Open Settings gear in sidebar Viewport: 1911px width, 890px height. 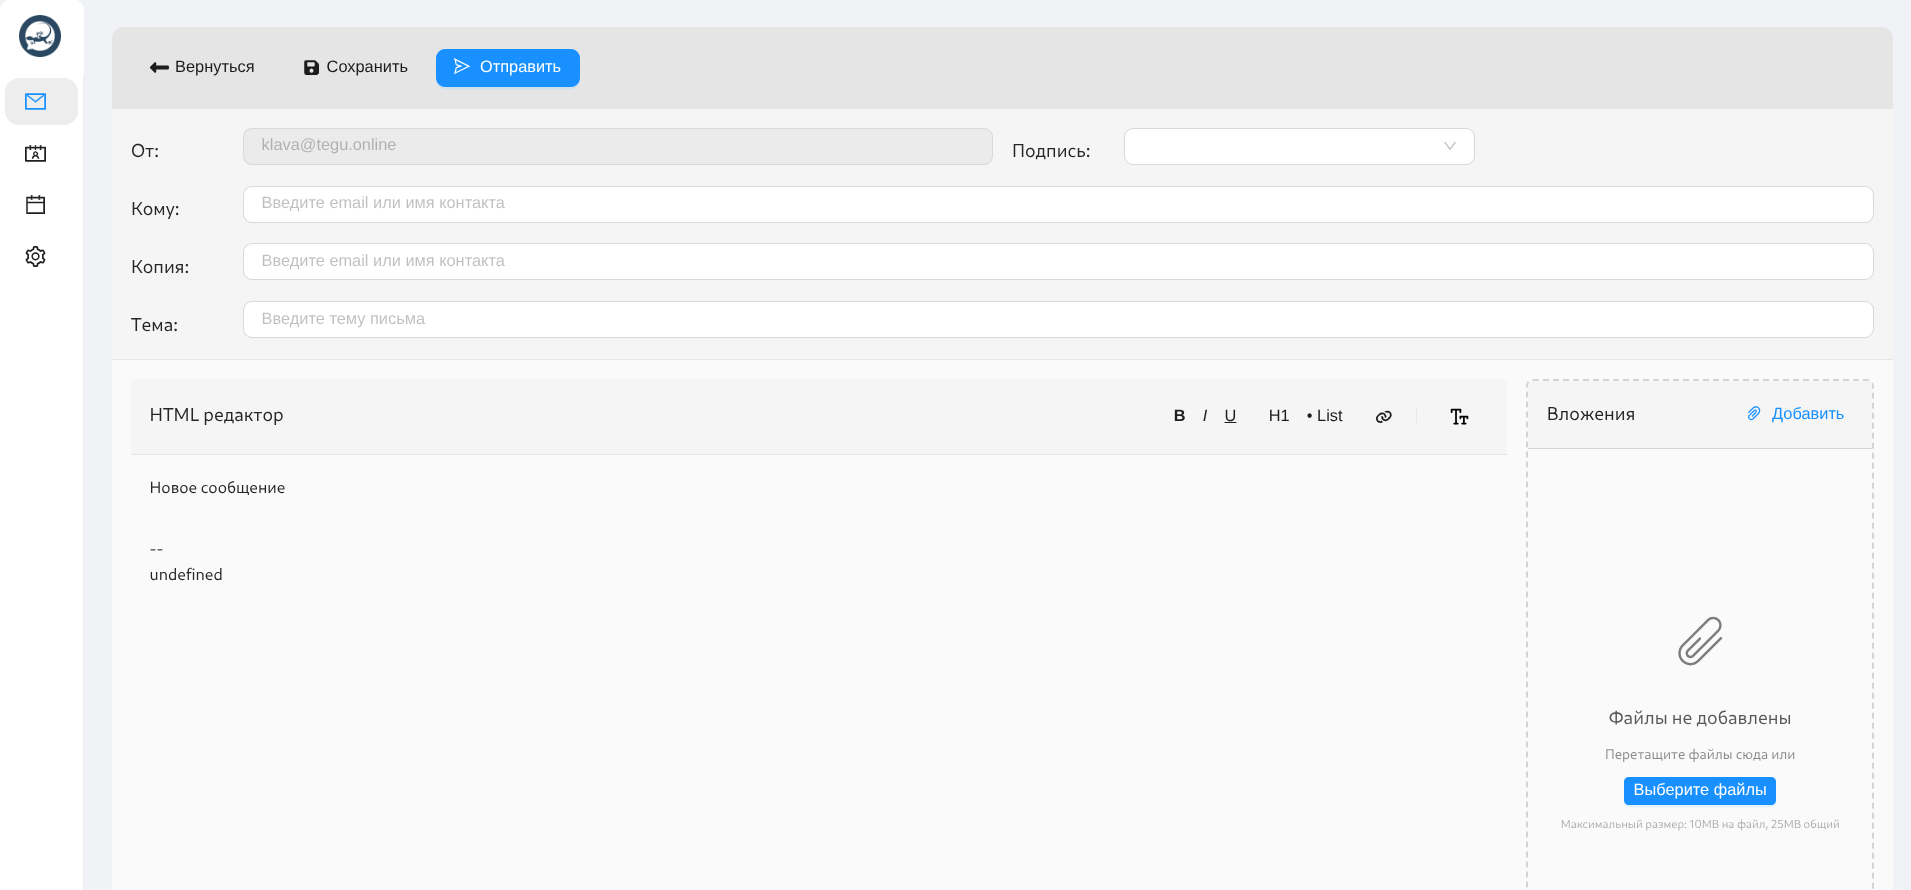(36, 257)
